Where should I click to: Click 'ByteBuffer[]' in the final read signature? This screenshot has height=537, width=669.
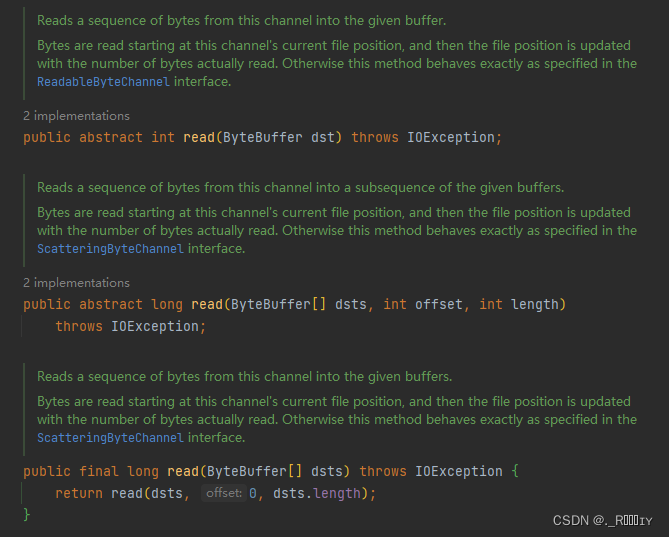click(254, 471)
